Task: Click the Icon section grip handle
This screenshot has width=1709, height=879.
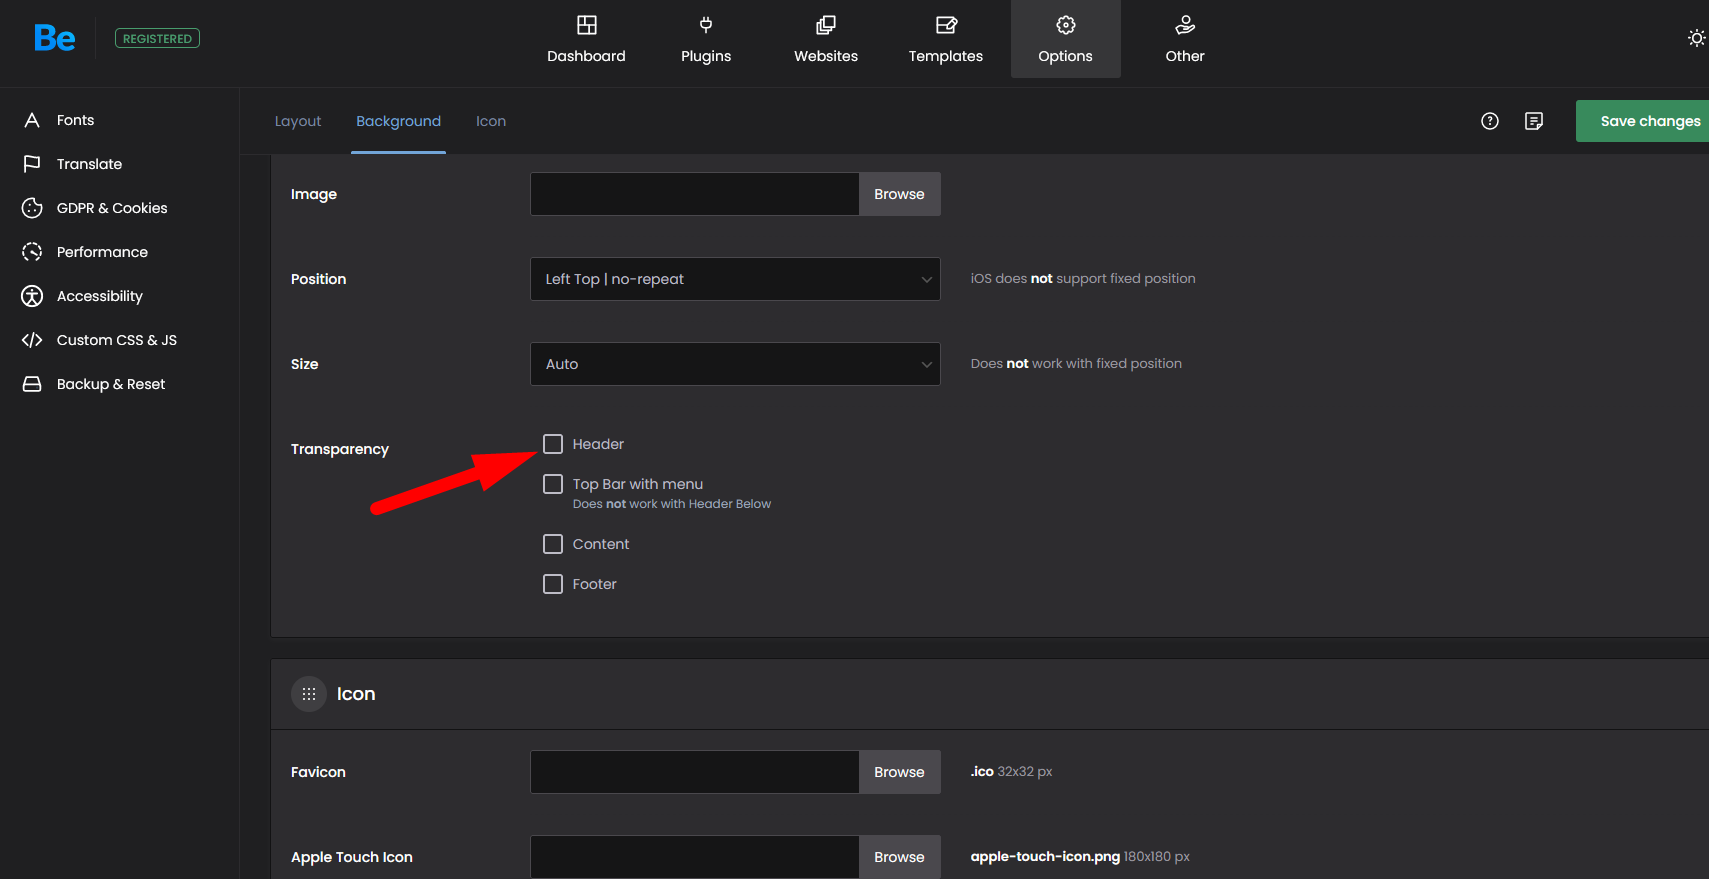Action: (x=309, y=694)
